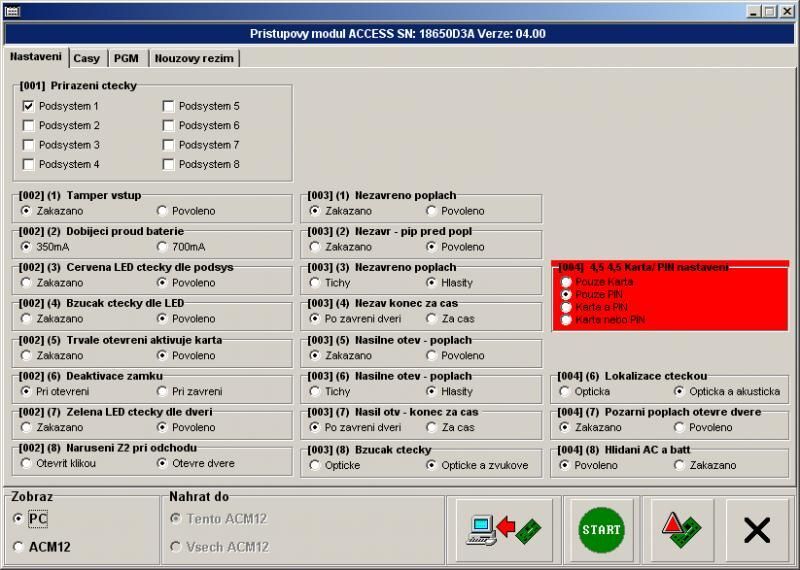Click the red triangle module icon button
This screenshot has height=570, width=800.
tap(681, 529)
